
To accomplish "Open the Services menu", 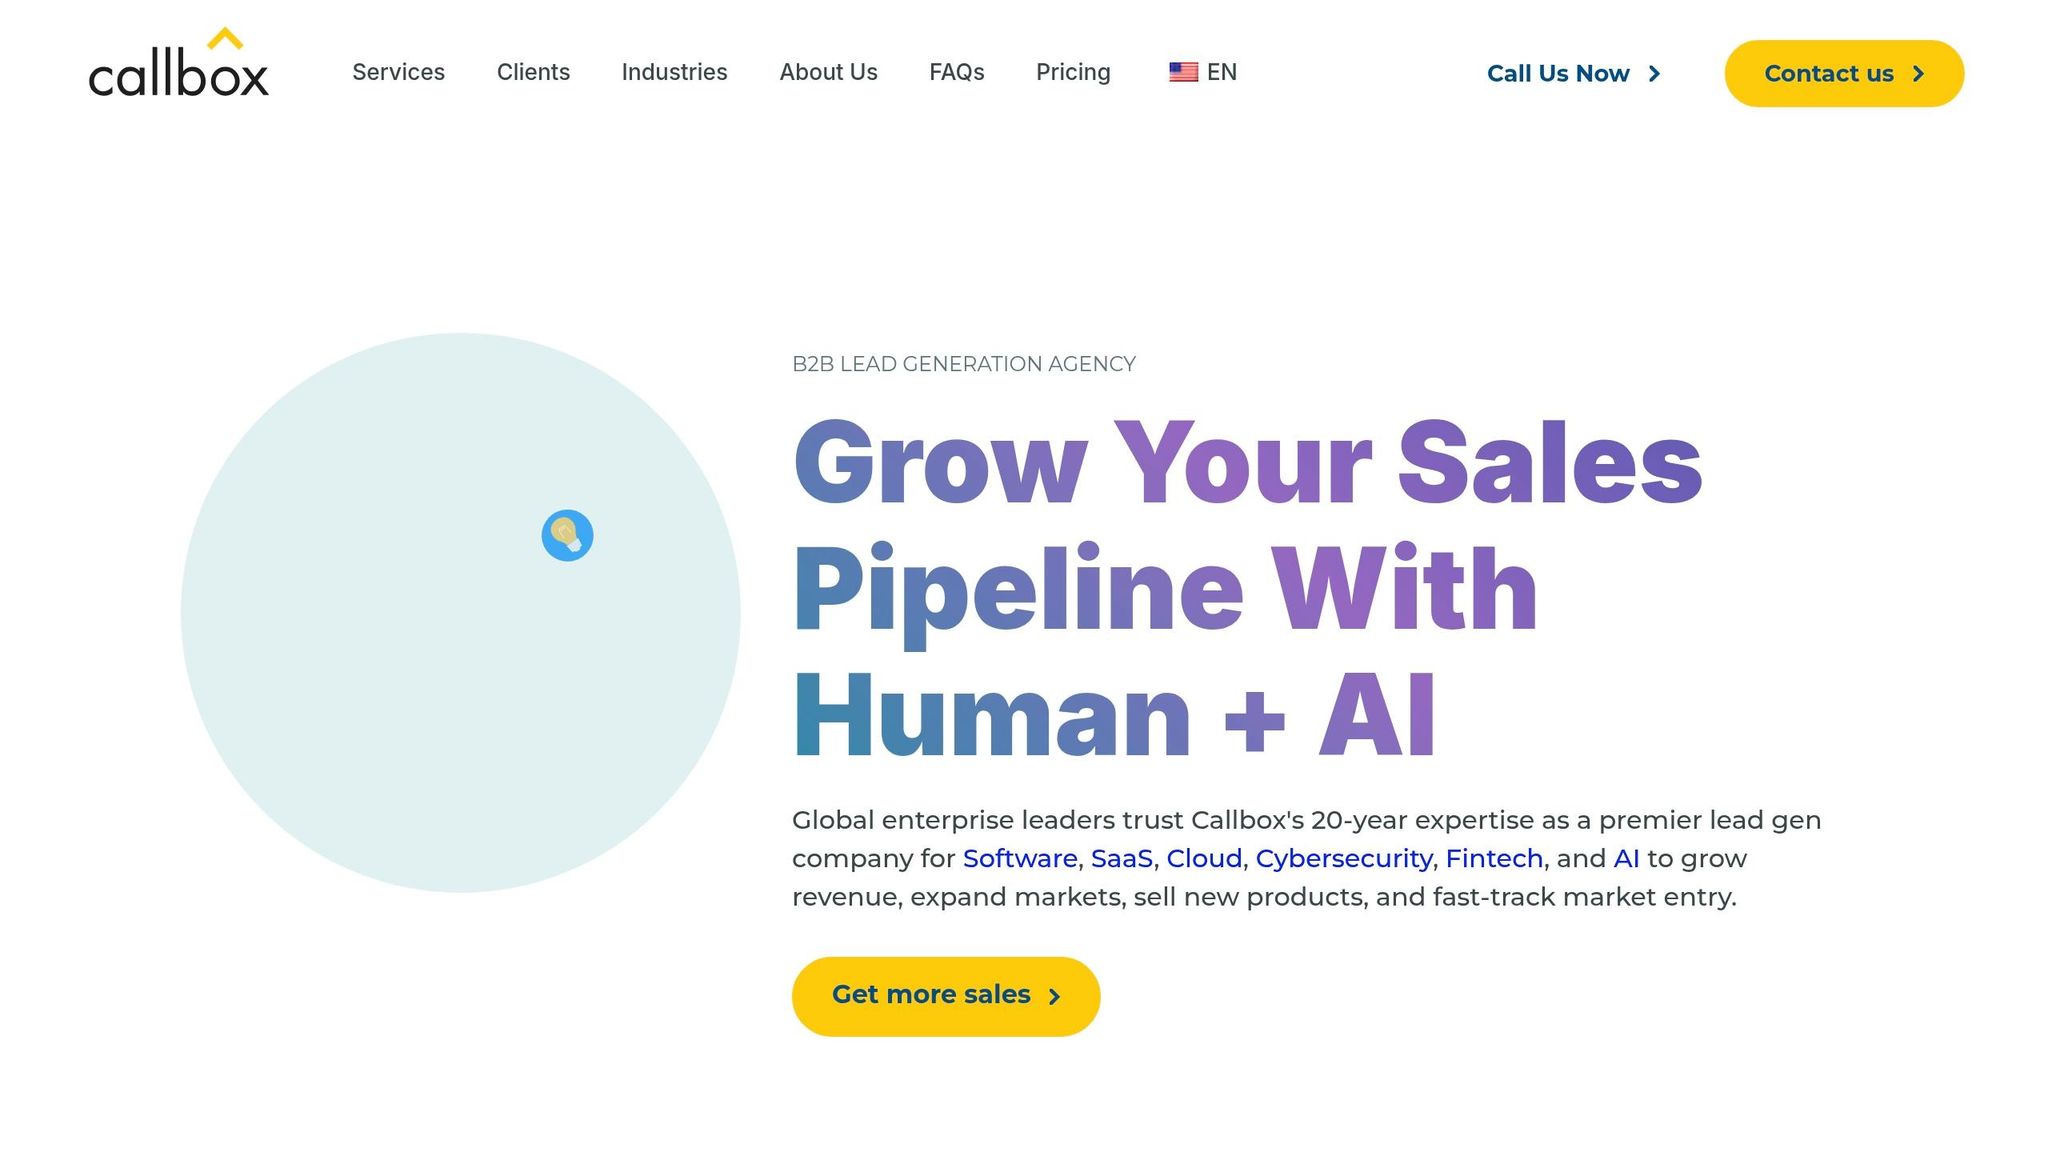I will (398, 72).
